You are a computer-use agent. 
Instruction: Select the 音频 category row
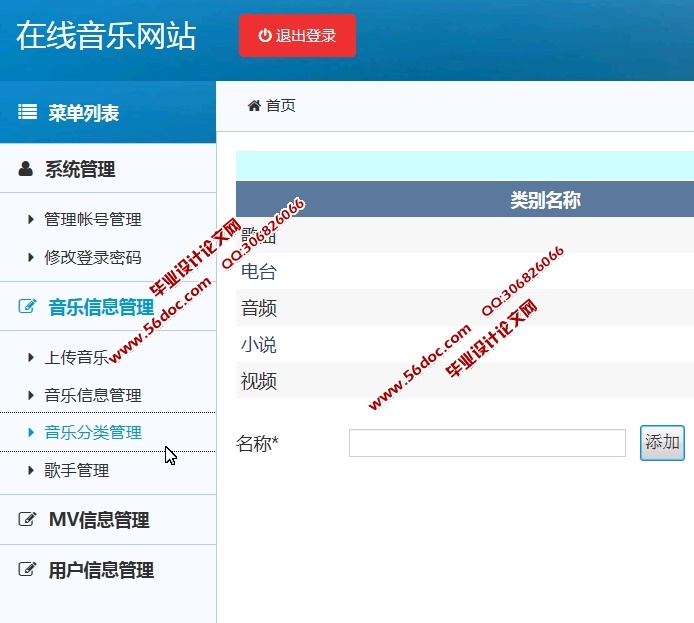pyautogui.click(x=465, y=308)
